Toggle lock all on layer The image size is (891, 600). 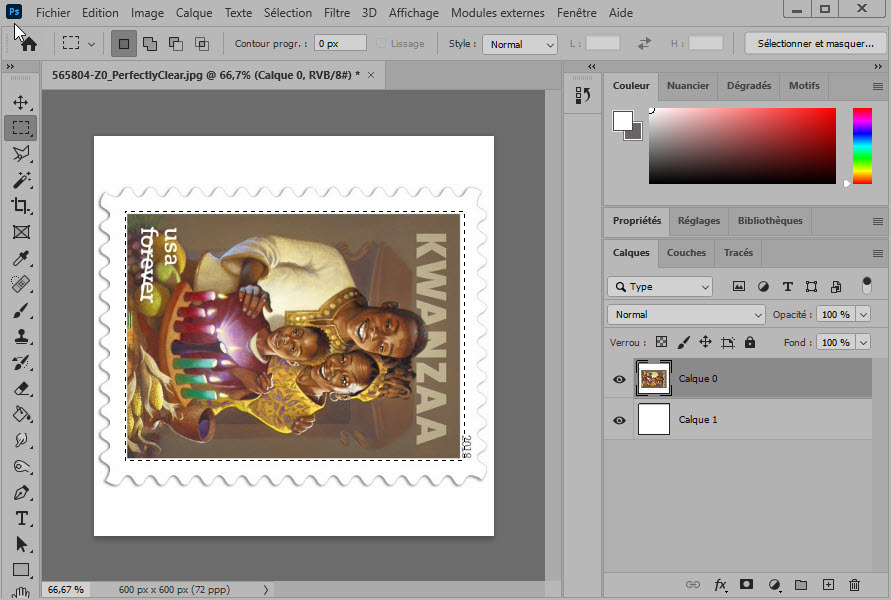tap(750, 342)
